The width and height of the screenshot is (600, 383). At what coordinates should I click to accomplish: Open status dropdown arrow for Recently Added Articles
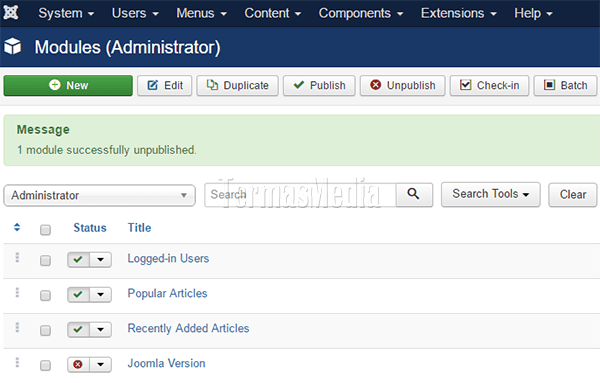click(101, 329)
